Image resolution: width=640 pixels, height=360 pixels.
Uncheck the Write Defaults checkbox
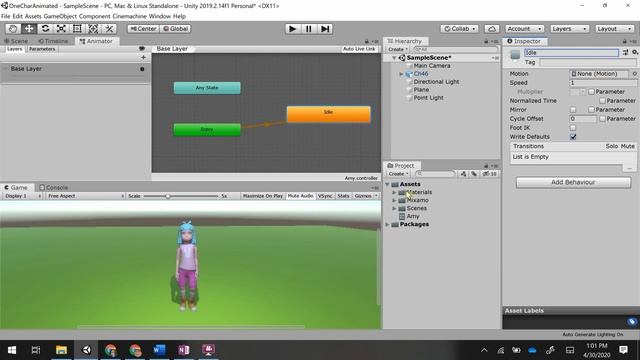coord(573,137)
